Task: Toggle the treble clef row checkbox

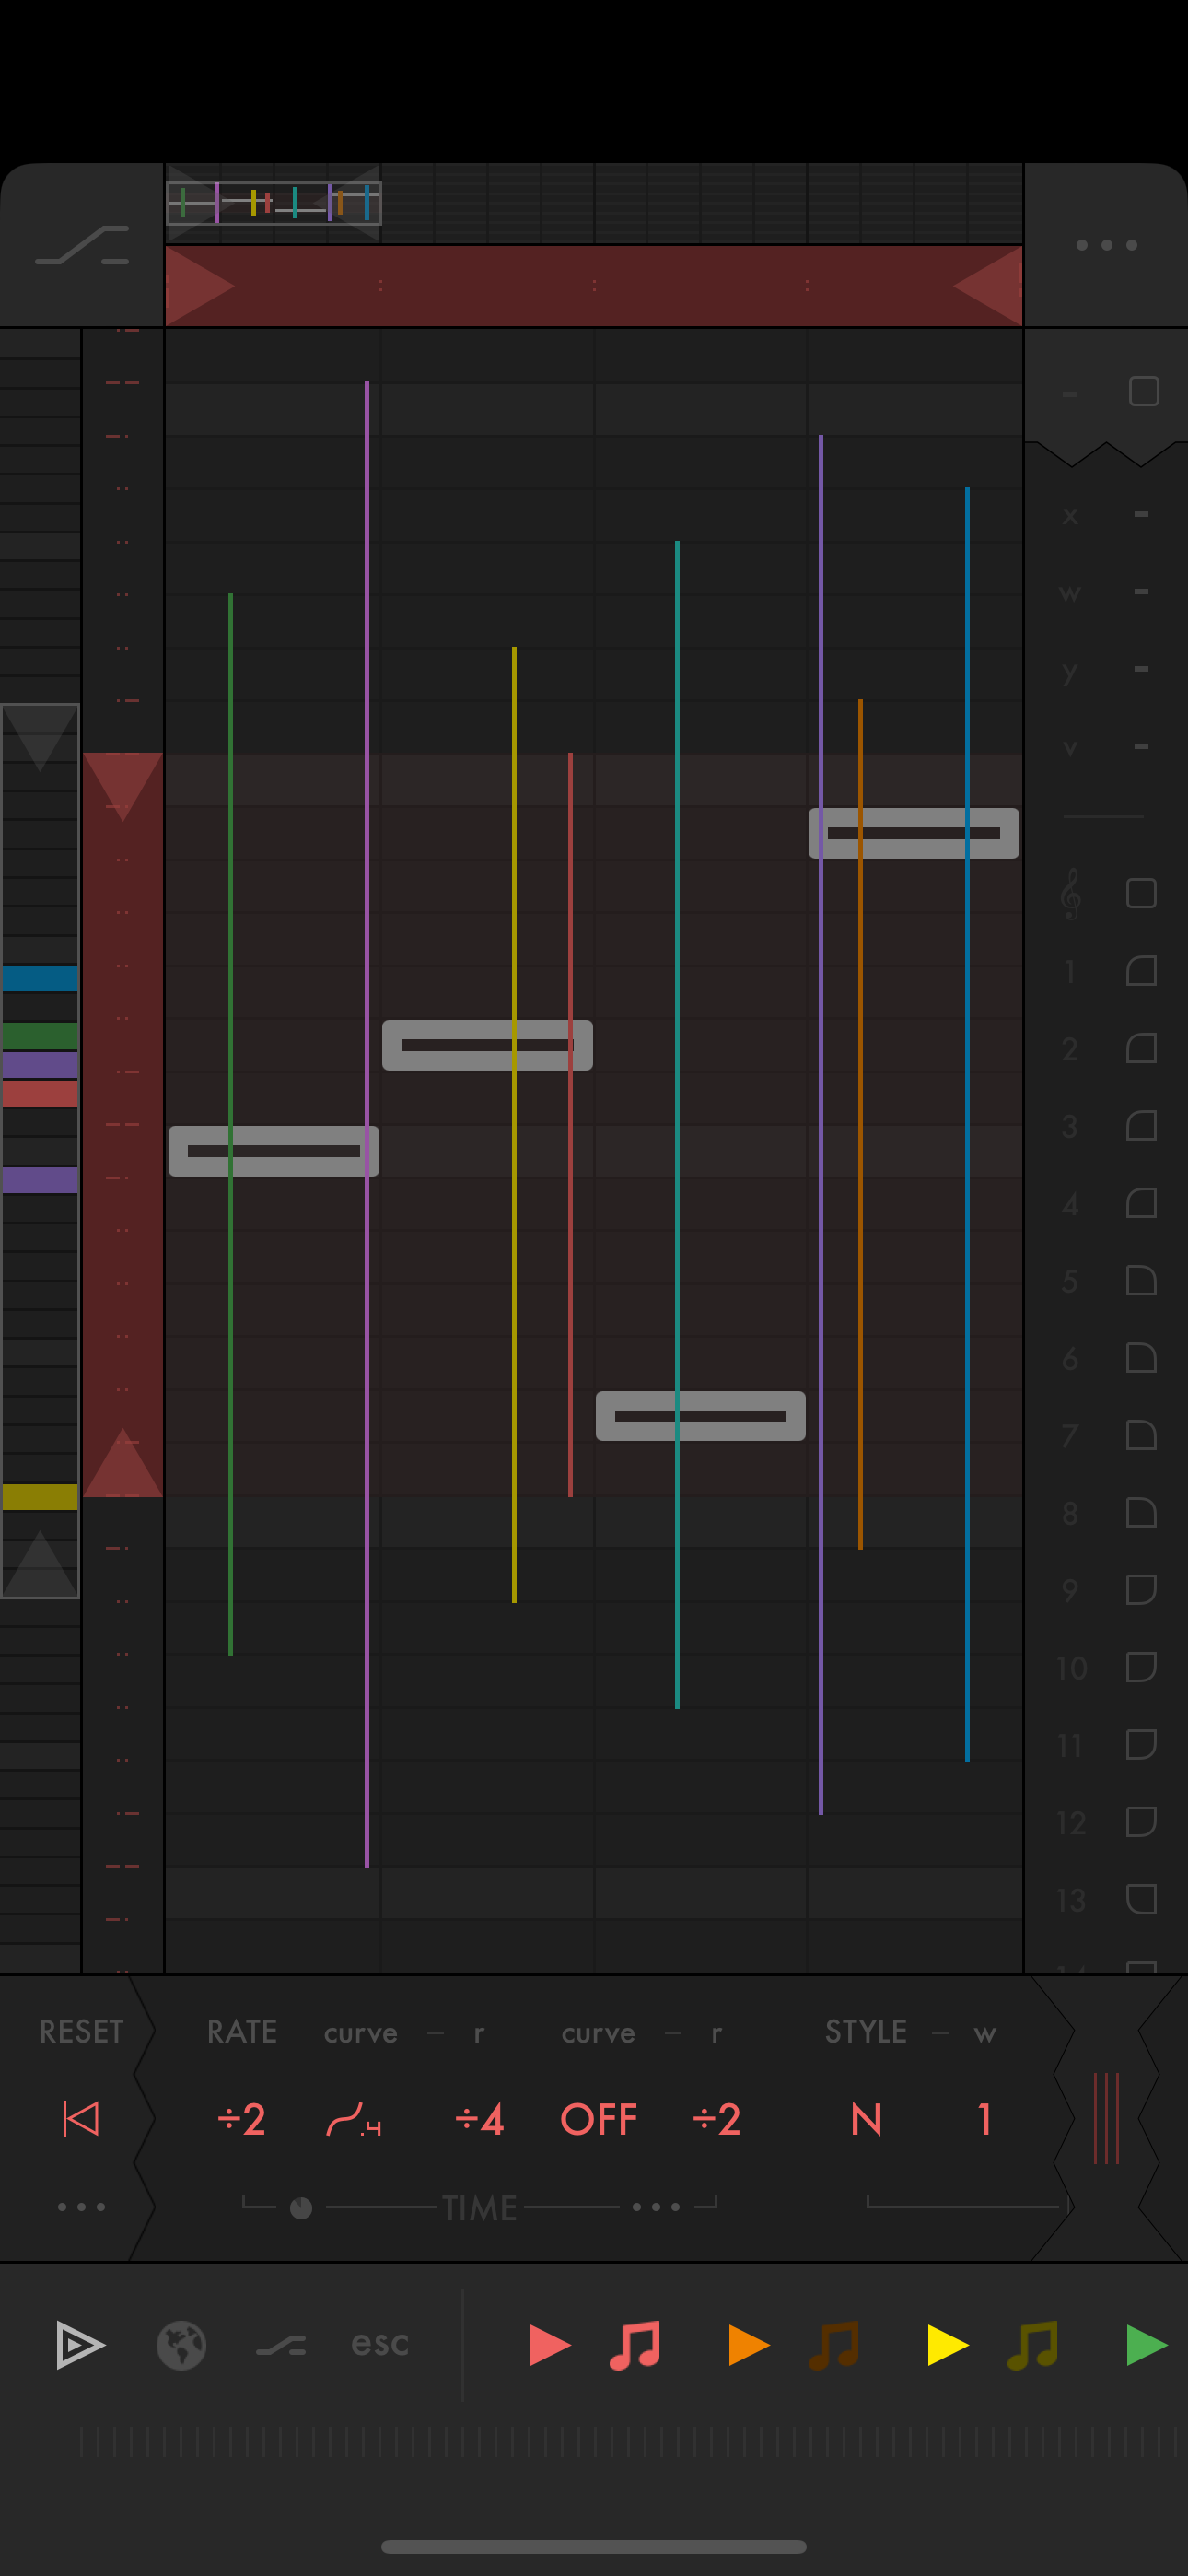Action: (x=1141, y=893)
